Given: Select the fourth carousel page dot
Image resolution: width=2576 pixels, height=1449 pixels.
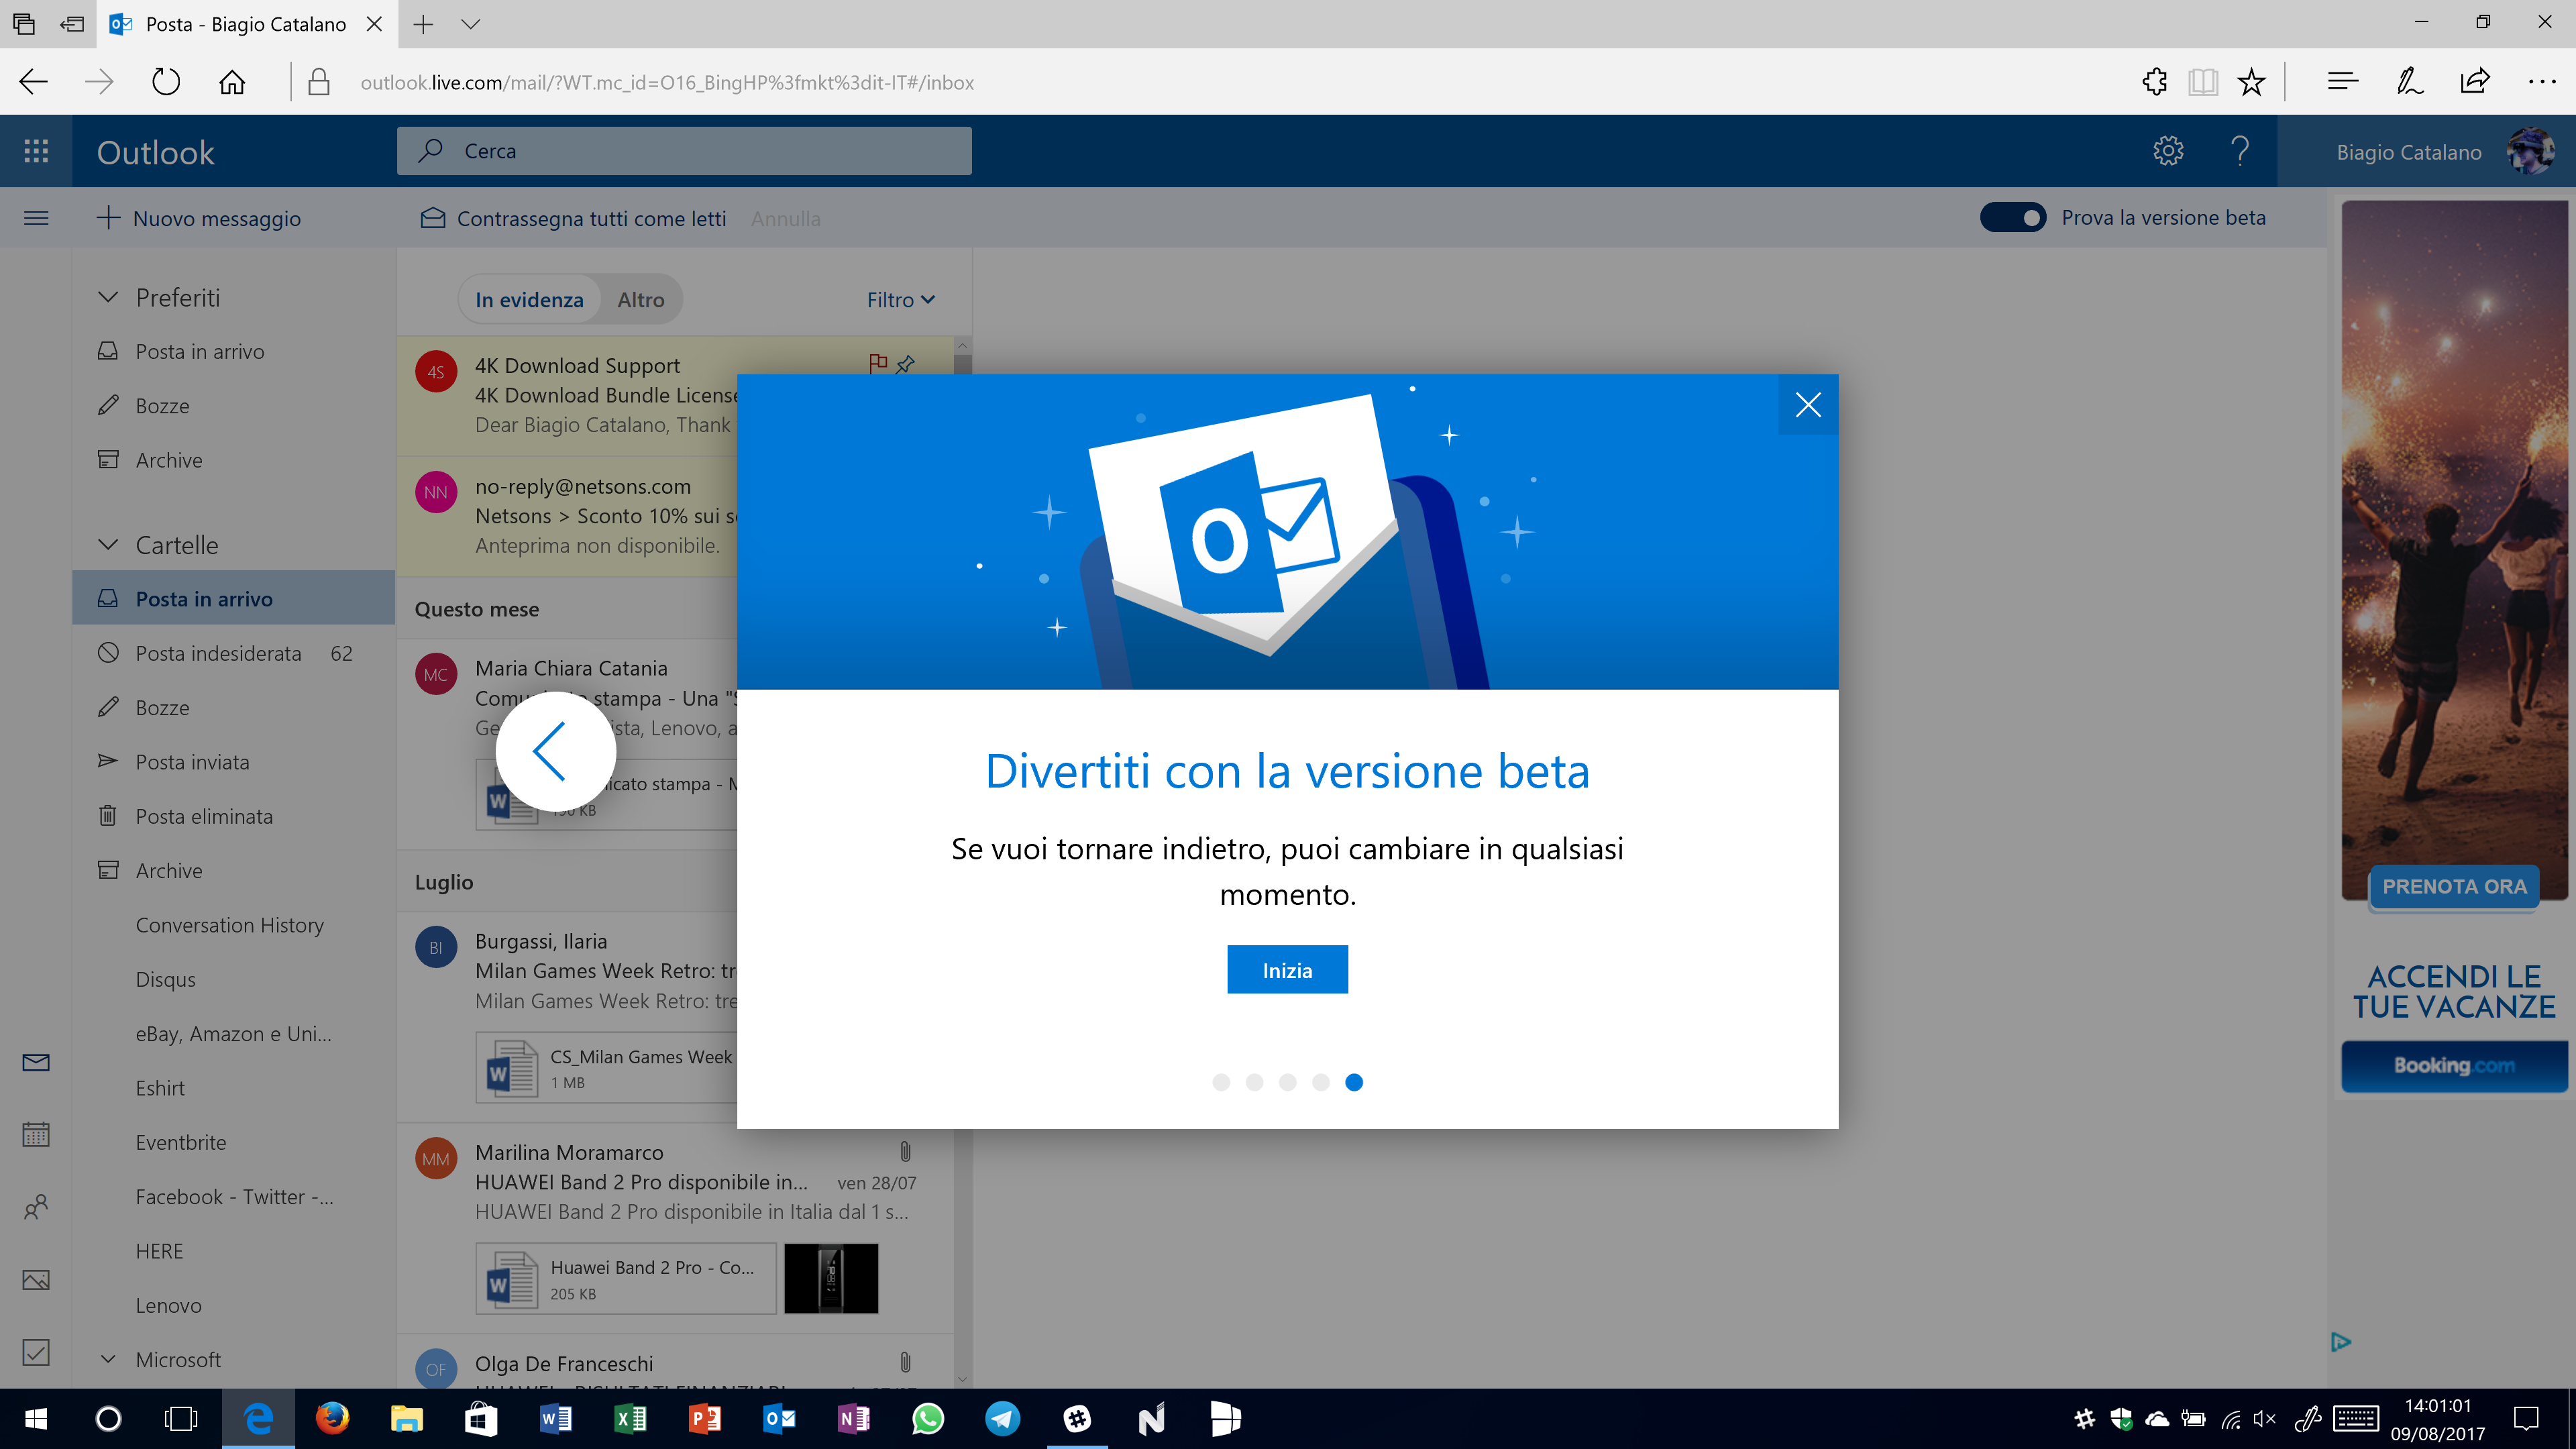Looking at the screenshot, I should tap(1321, 1082).
